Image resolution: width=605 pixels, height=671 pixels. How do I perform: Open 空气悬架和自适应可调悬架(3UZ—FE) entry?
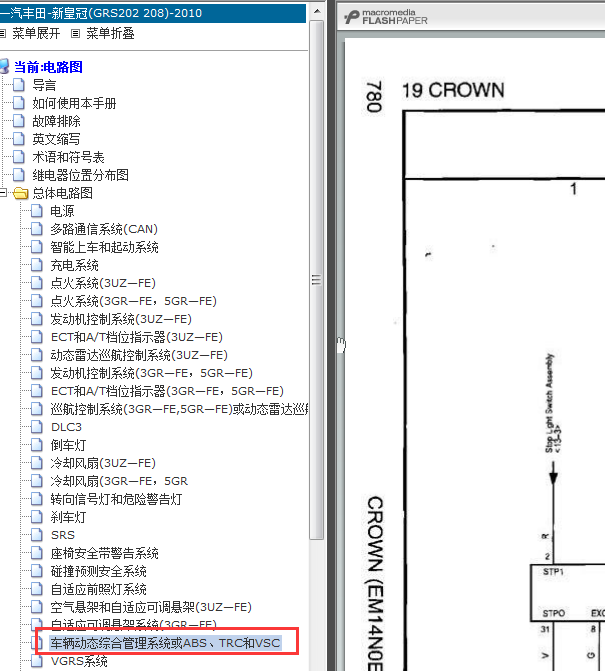coord(151,607)
